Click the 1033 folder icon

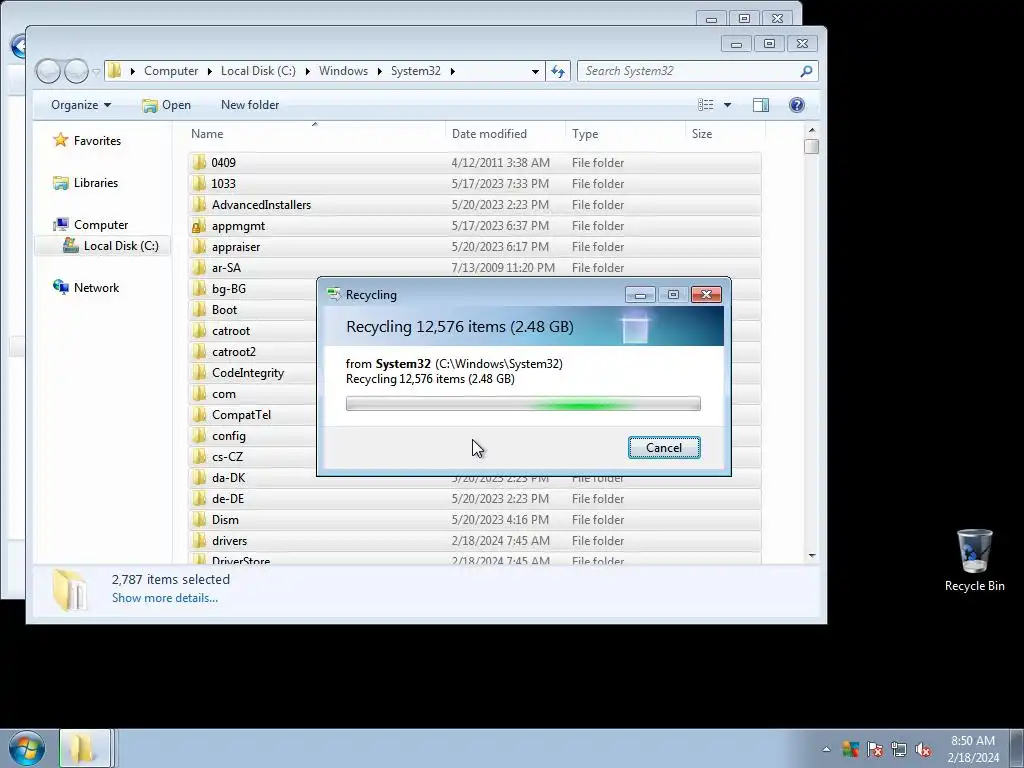point(199,183)
